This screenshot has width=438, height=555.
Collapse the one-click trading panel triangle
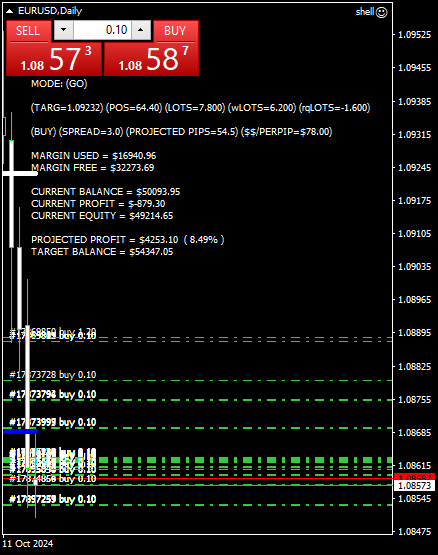(x=10, y=11)
